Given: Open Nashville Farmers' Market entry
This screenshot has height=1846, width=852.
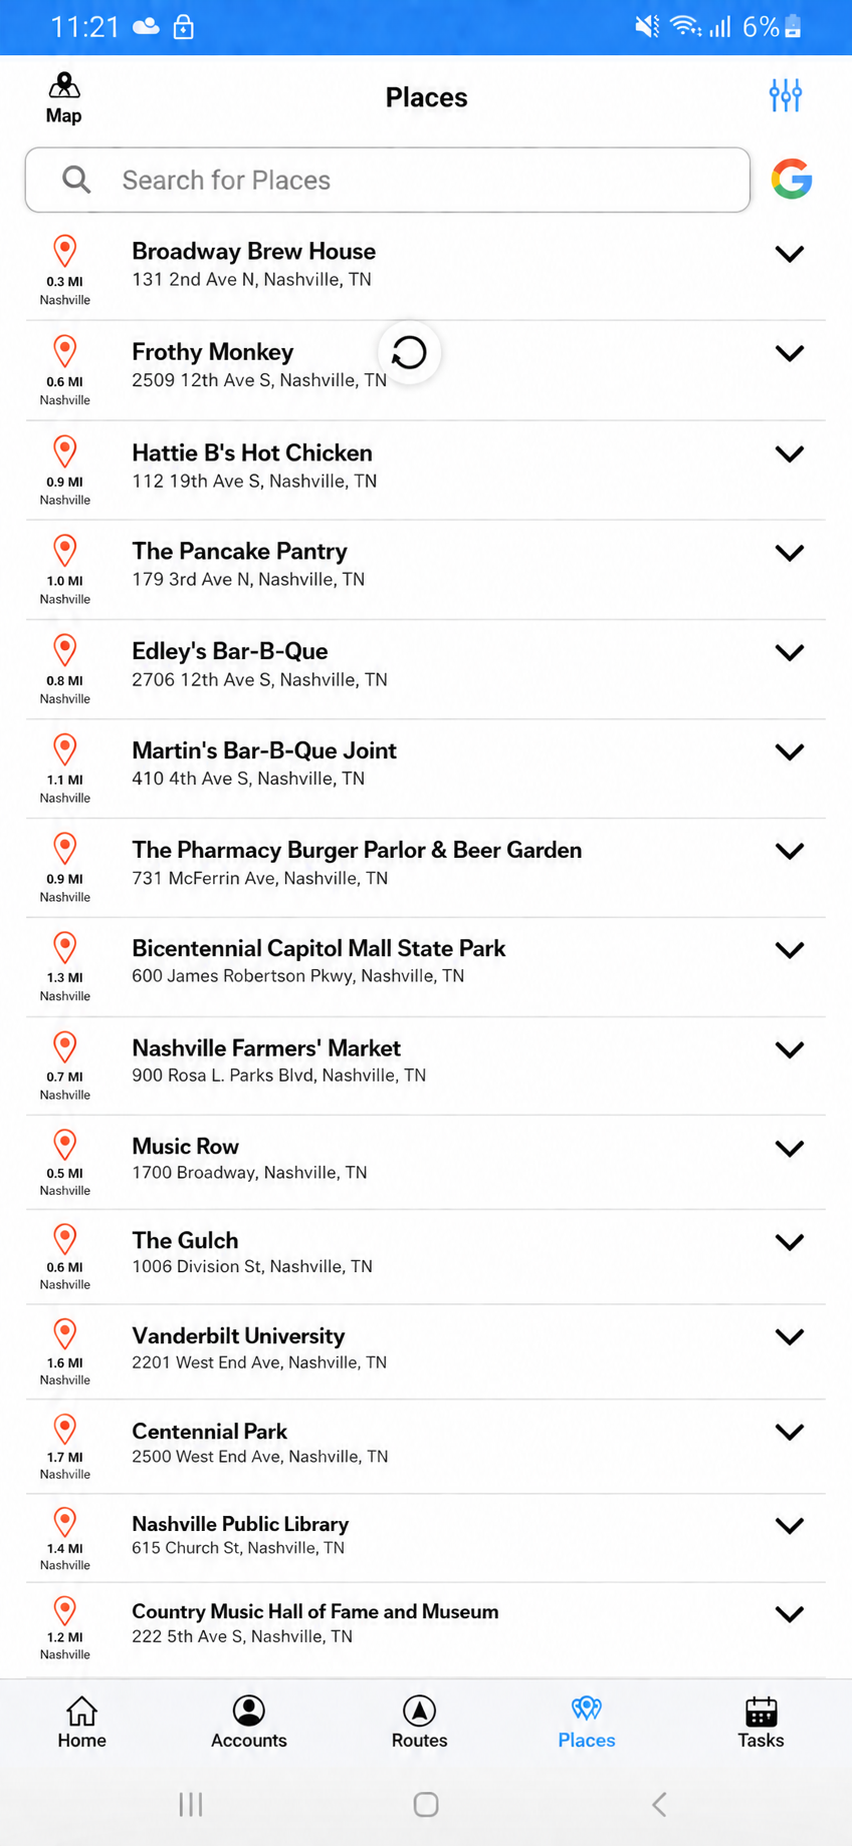Looking at the screenshot, I should point(426,1066).
